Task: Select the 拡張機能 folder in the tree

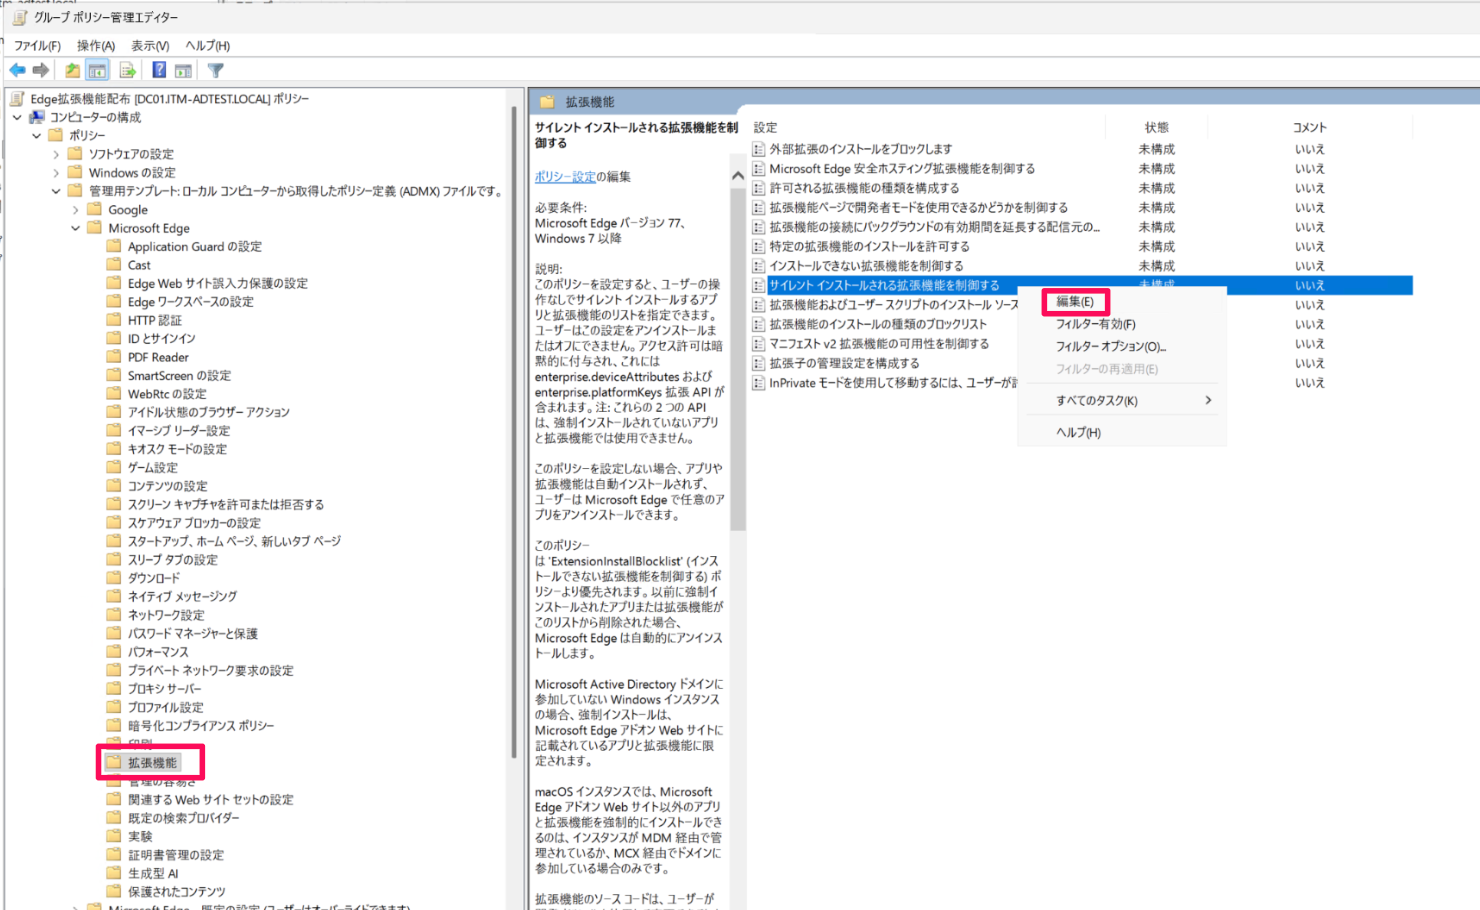Action: pyautogui.click(x=152, y=763)
